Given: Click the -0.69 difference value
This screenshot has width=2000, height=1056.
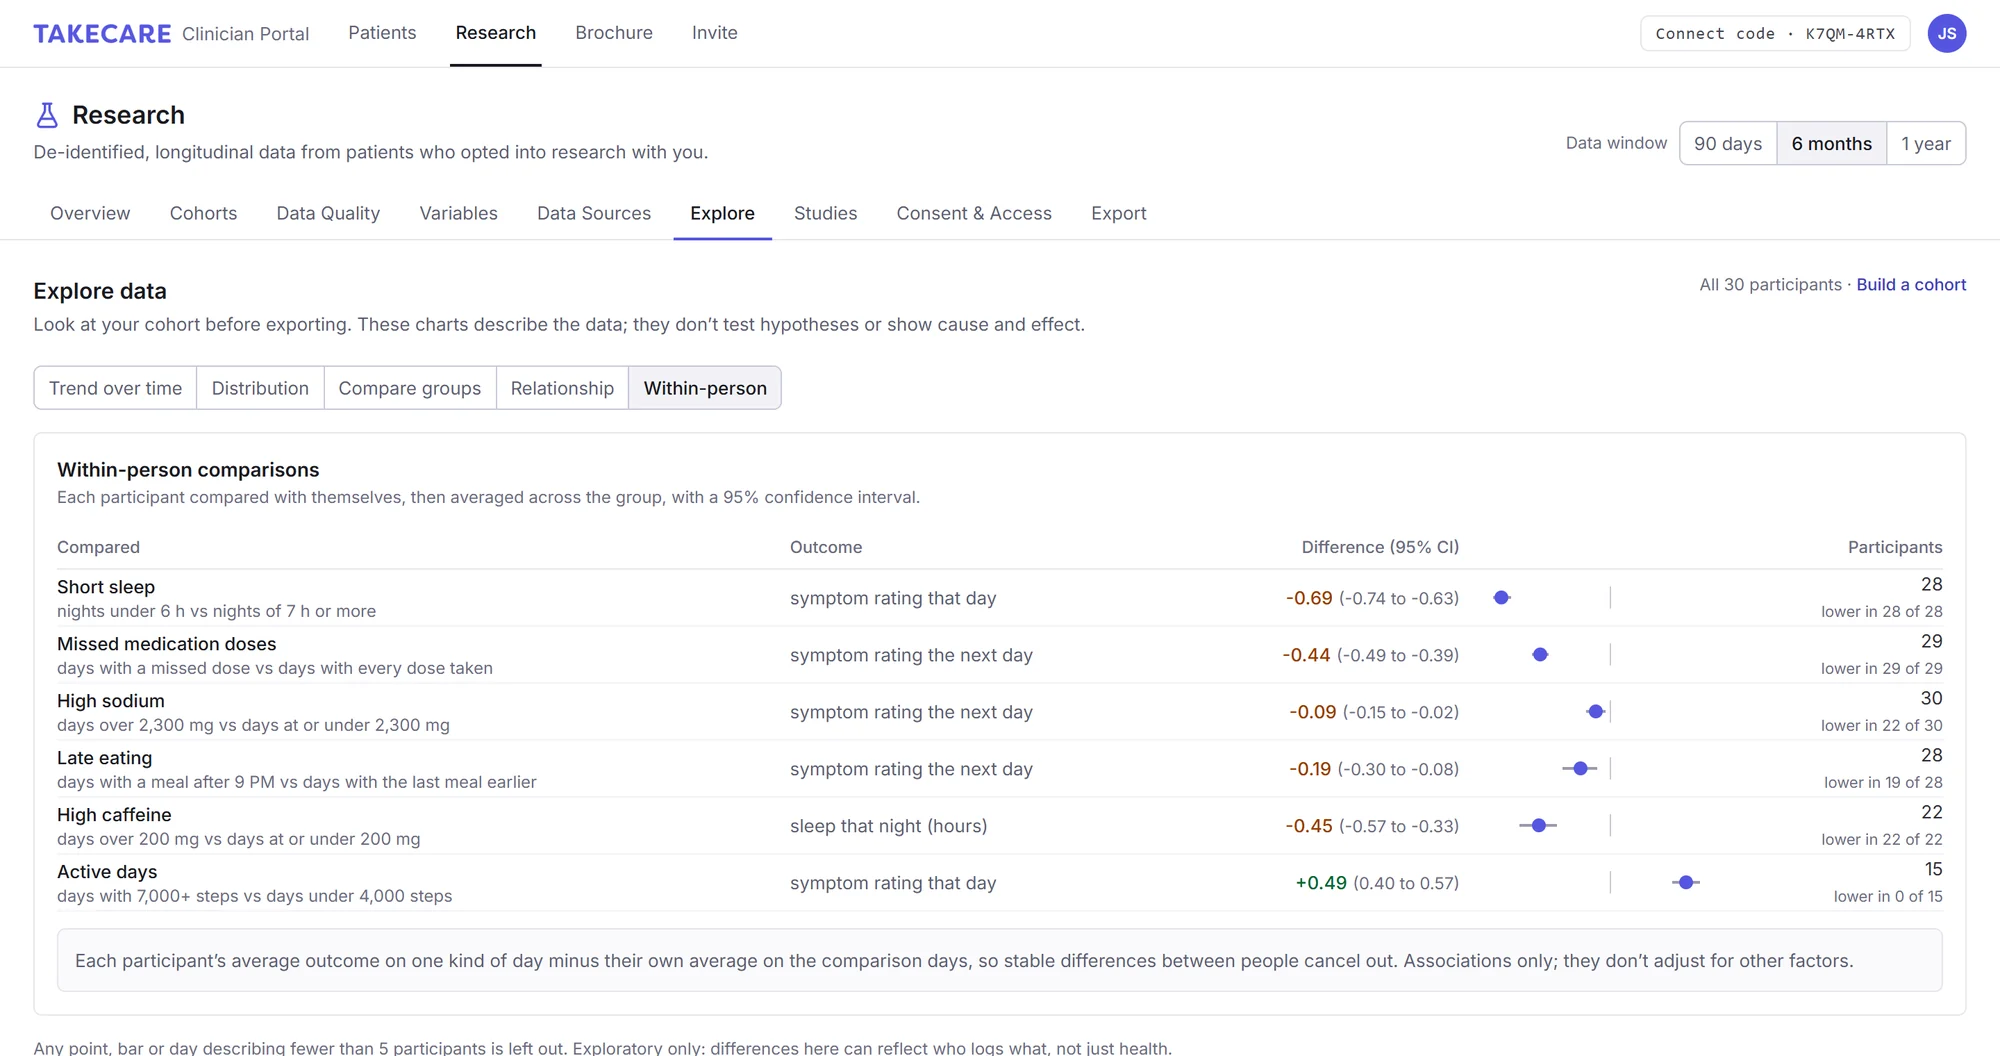Looking at the screenshot, I should (x=1309, y=598).
